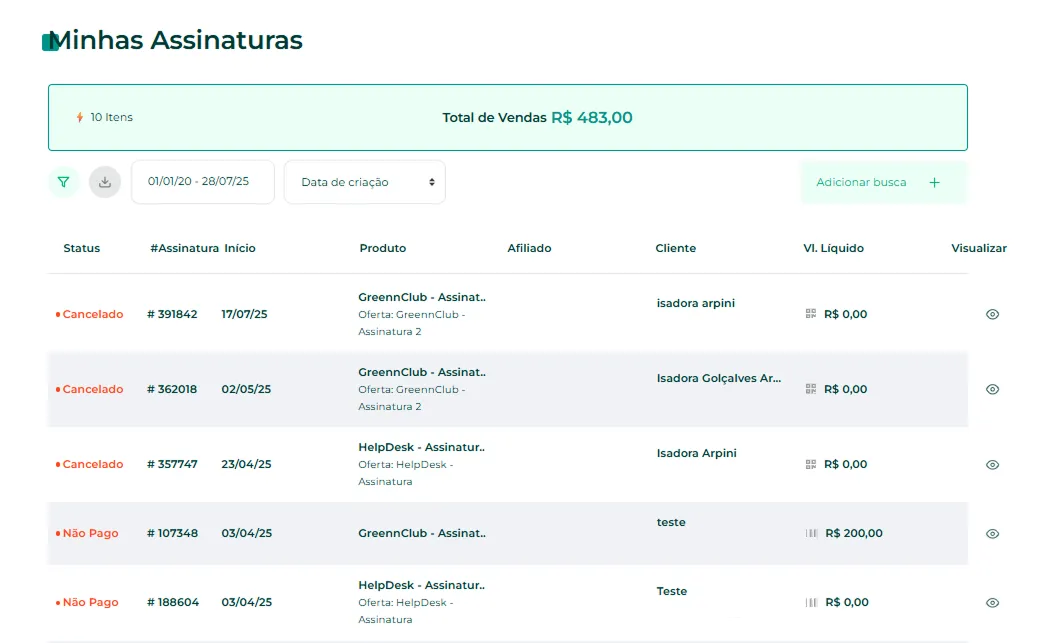Open the green filter funnel icon
The image size is (1041, 643).
pos(64,182)
